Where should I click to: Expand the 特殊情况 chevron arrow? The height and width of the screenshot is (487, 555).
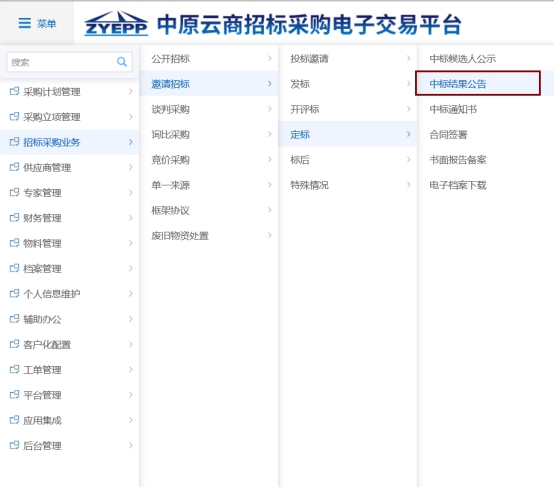[x=408, y=184]
